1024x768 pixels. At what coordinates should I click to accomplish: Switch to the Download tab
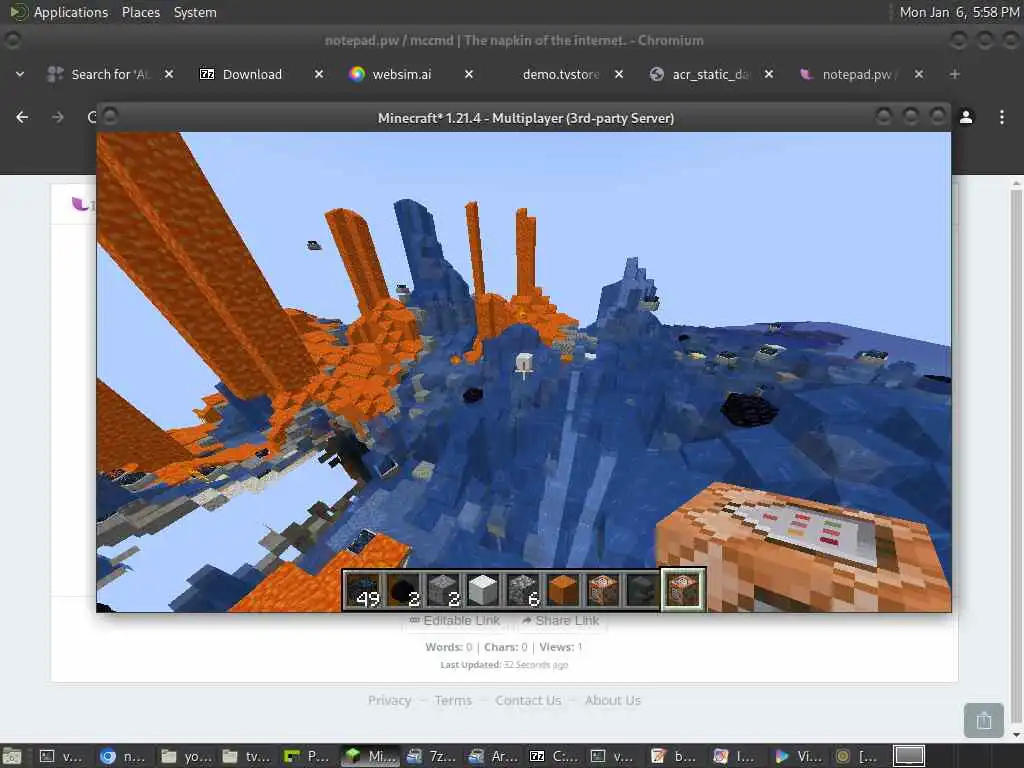click(251, 74)
